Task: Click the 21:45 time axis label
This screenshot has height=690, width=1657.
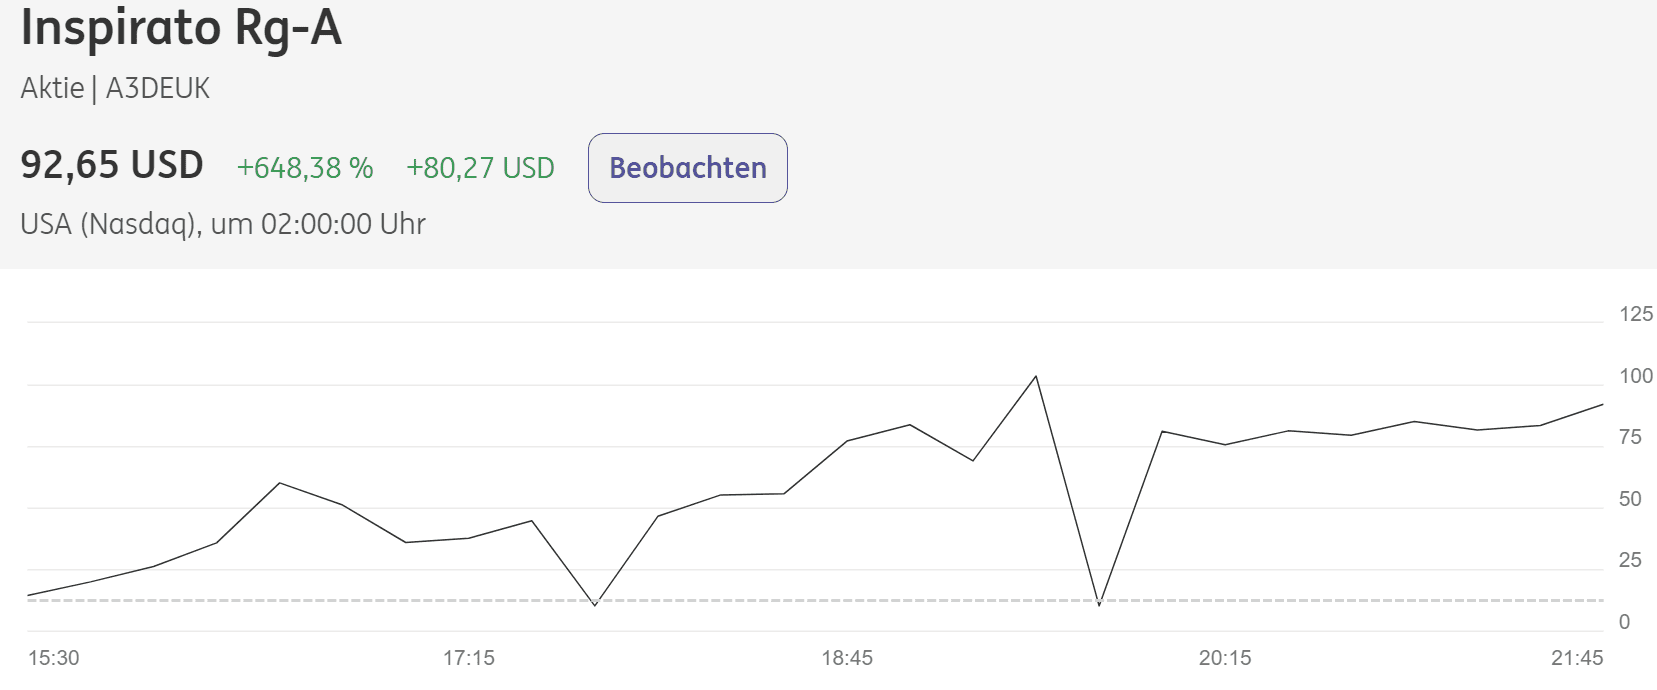Action: tap(1577, 658)
